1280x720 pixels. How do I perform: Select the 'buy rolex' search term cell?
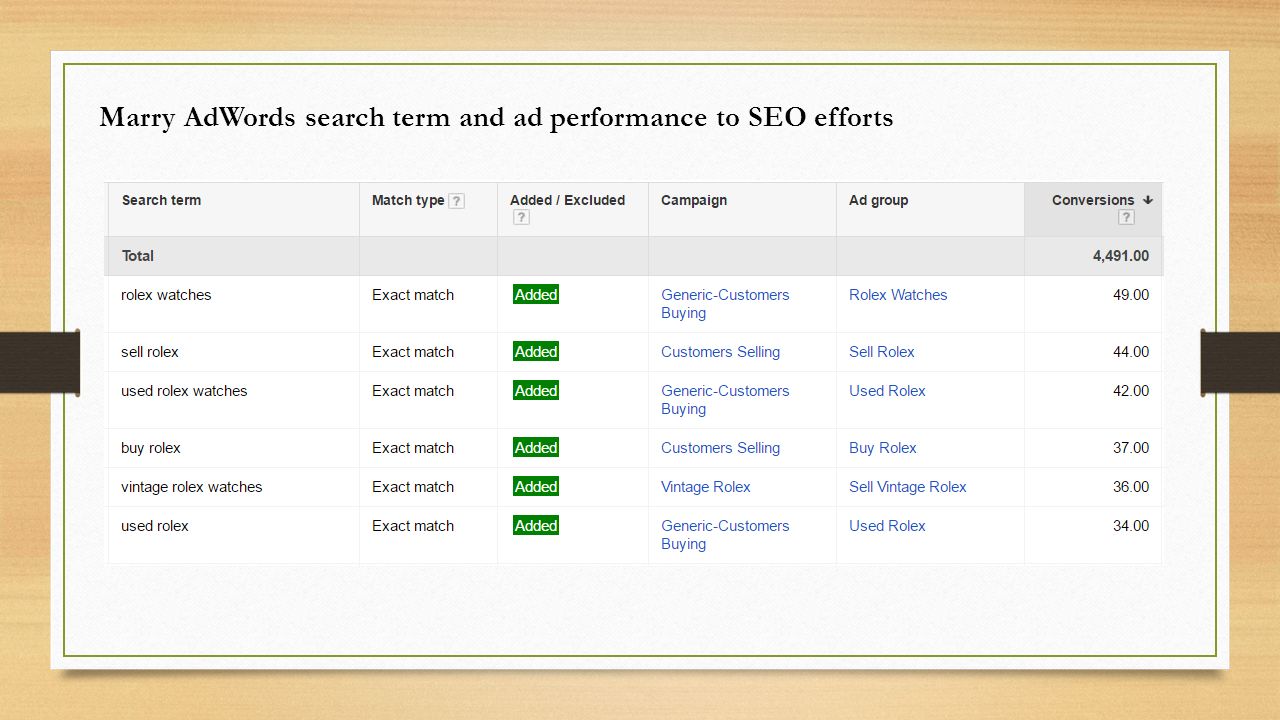(x=151, y=448)
